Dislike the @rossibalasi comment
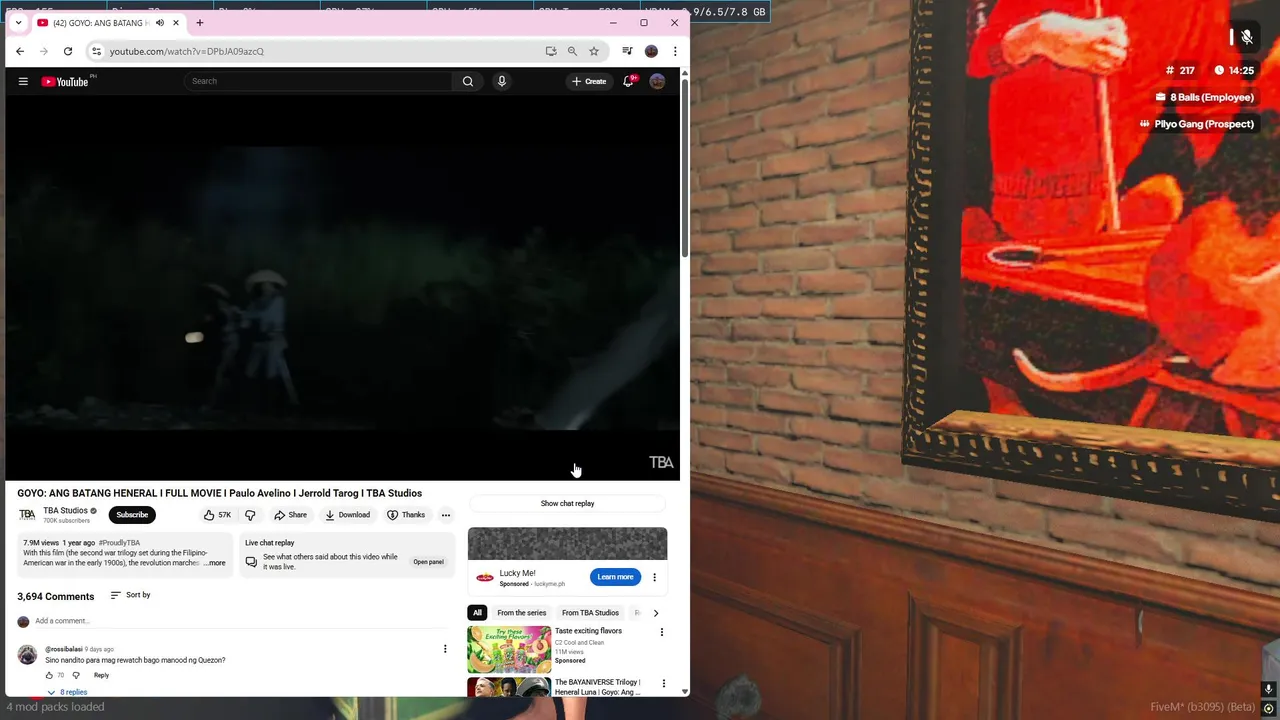 tap(76, 675)
